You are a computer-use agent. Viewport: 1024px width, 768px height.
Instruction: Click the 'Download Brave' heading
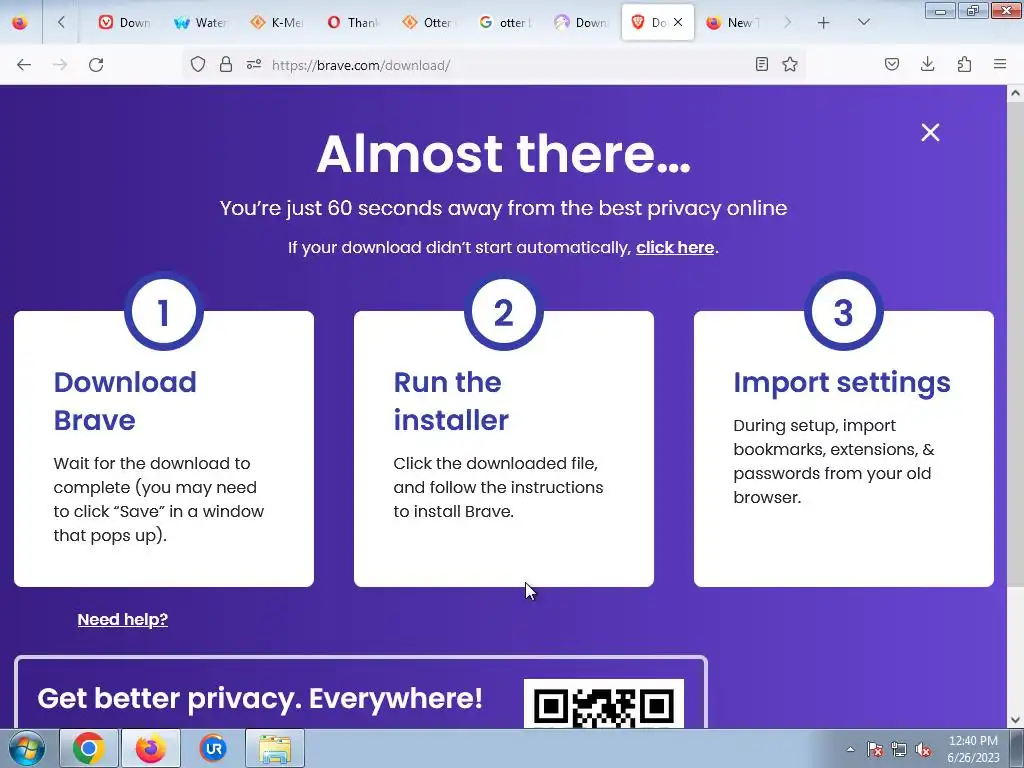click(125, 401)
